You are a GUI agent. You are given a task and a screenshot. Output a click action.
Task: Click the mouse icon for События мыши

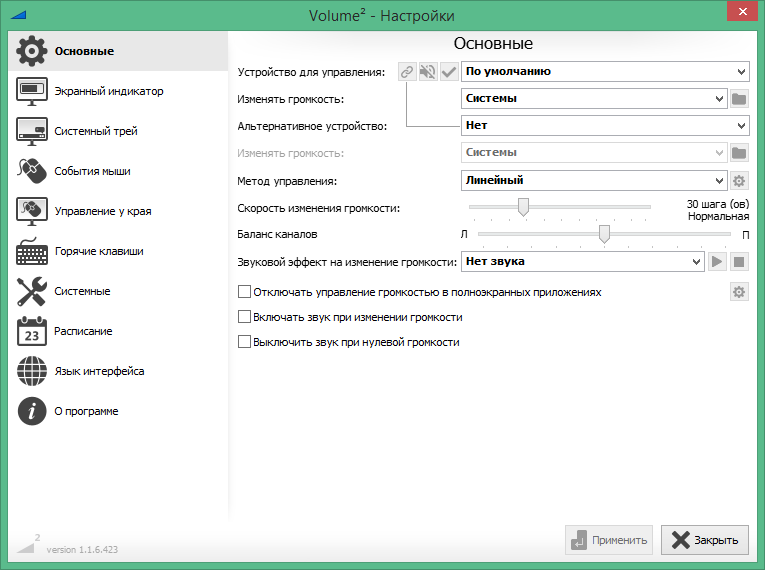(32, 171)
